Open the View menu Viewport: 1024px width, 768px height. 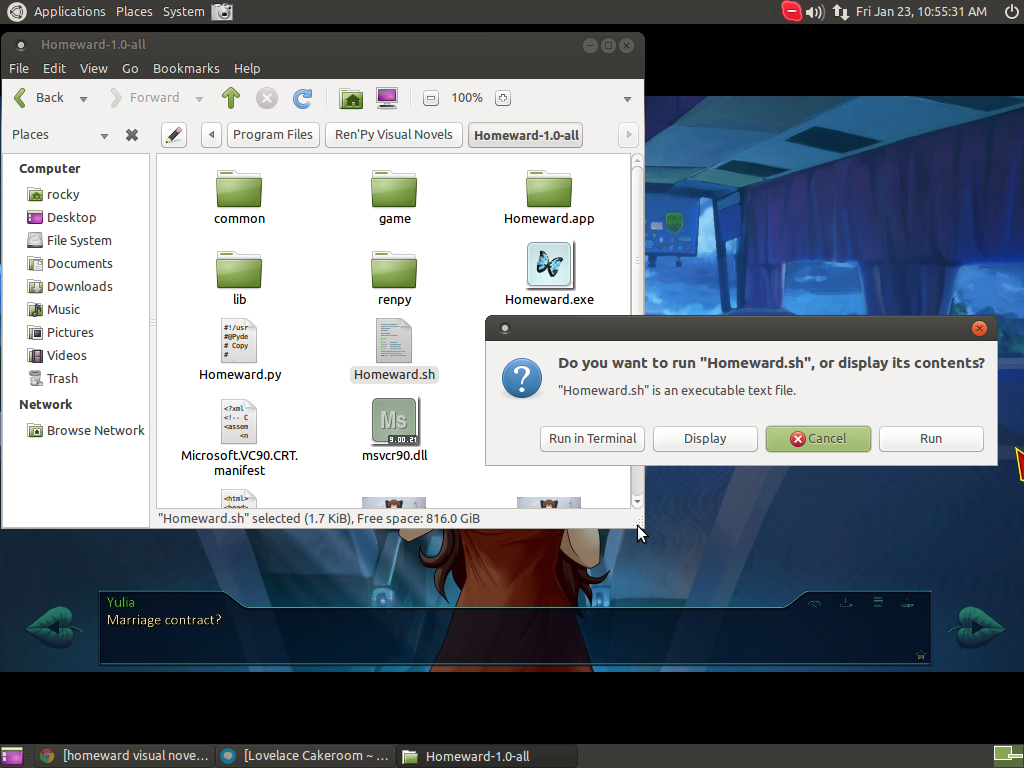(x=93, y=69)
